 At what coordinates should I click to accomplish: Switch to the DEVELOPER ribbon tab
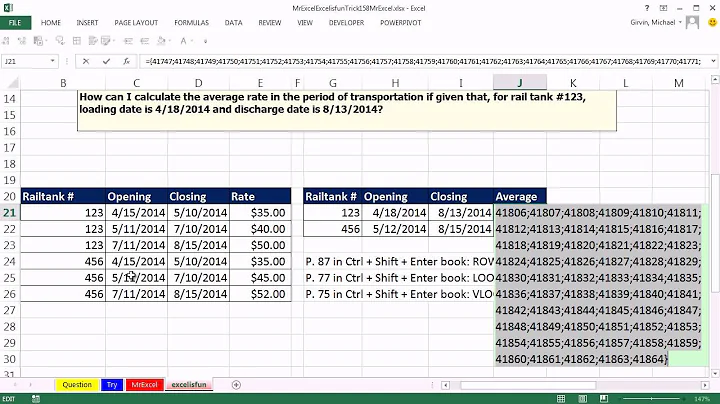tap(346, 22)
